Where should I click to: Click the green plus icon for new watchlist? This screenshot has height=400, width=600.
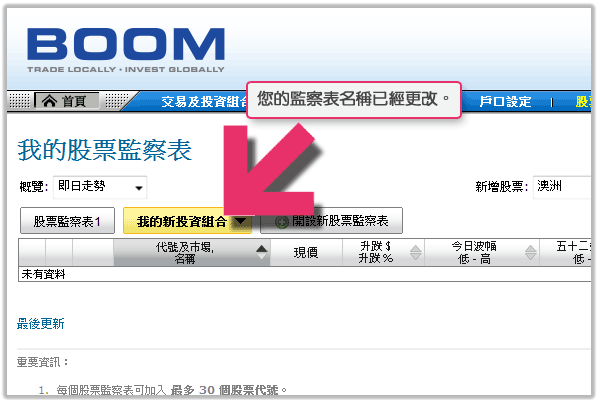coord(282,222)
